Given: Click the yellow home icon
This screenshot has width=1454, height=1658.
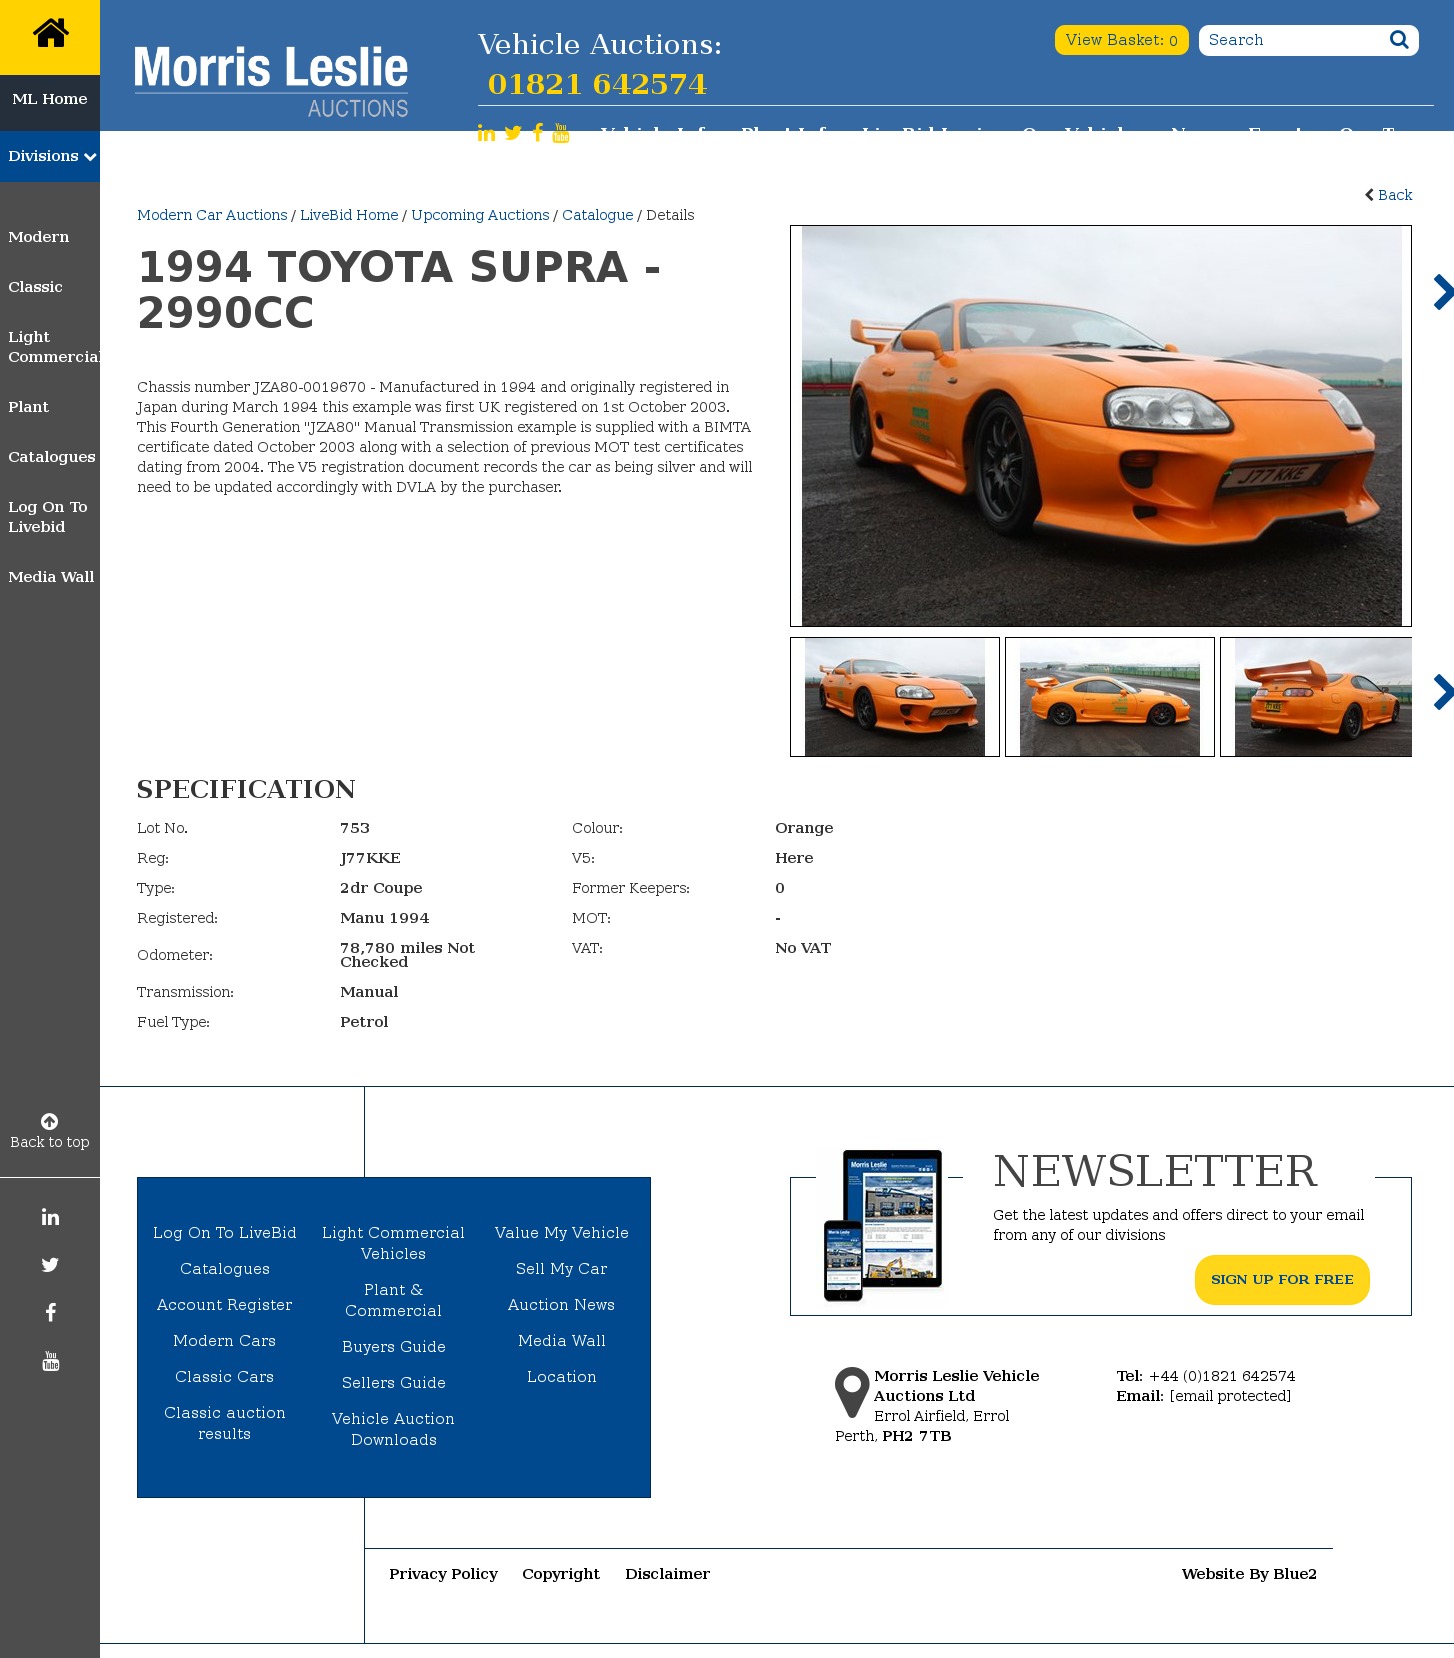Looking at the screenshot, I should 50,33.
